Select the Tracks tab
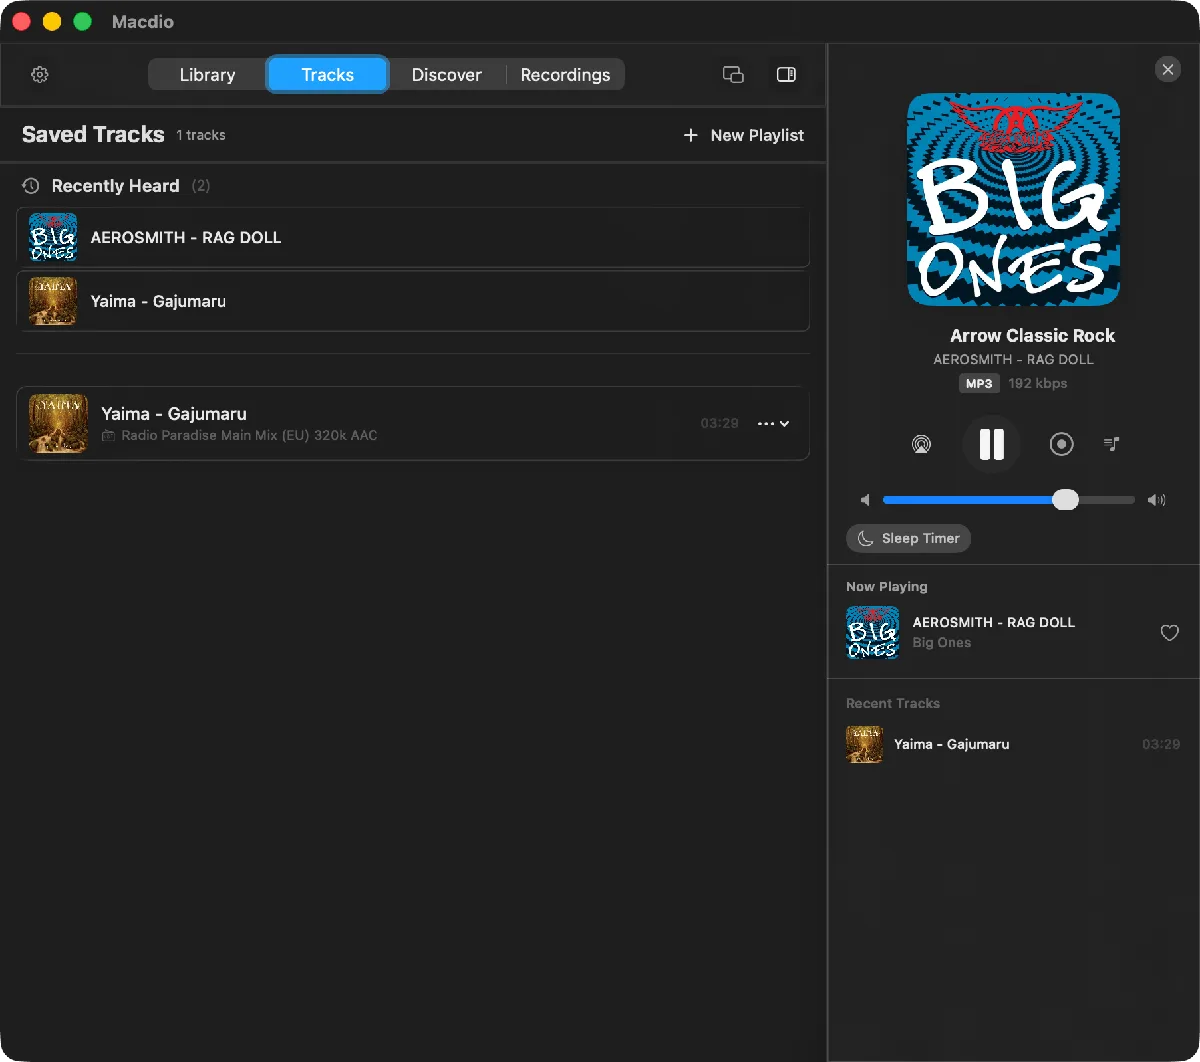This screenshot has height=1062, width=1200. pyautogui.click(x=328, y=75)
